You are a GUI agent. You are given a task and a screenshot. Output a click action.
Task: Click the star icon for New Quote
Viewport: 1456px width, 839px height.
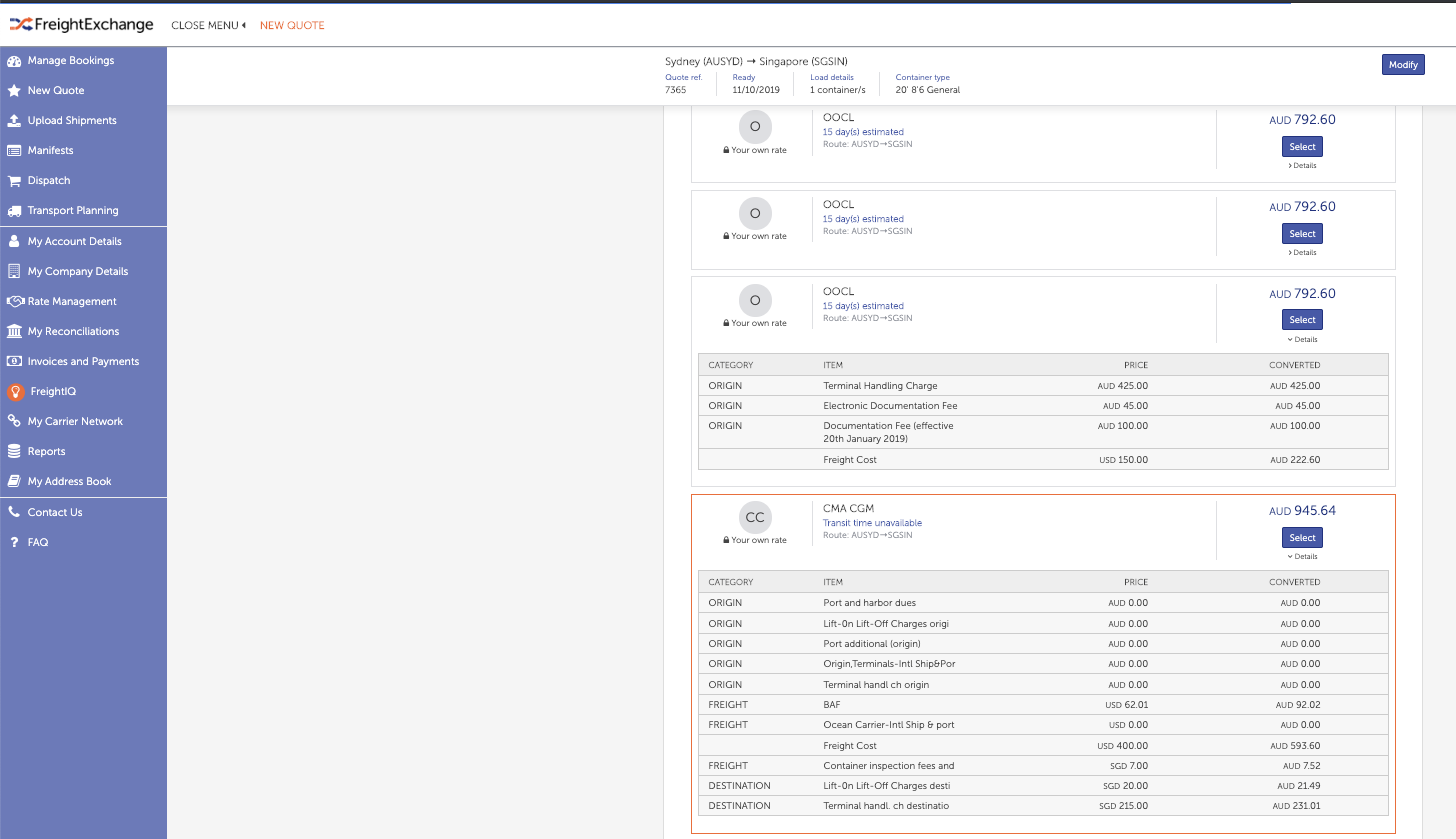click(x=14, y=91)
